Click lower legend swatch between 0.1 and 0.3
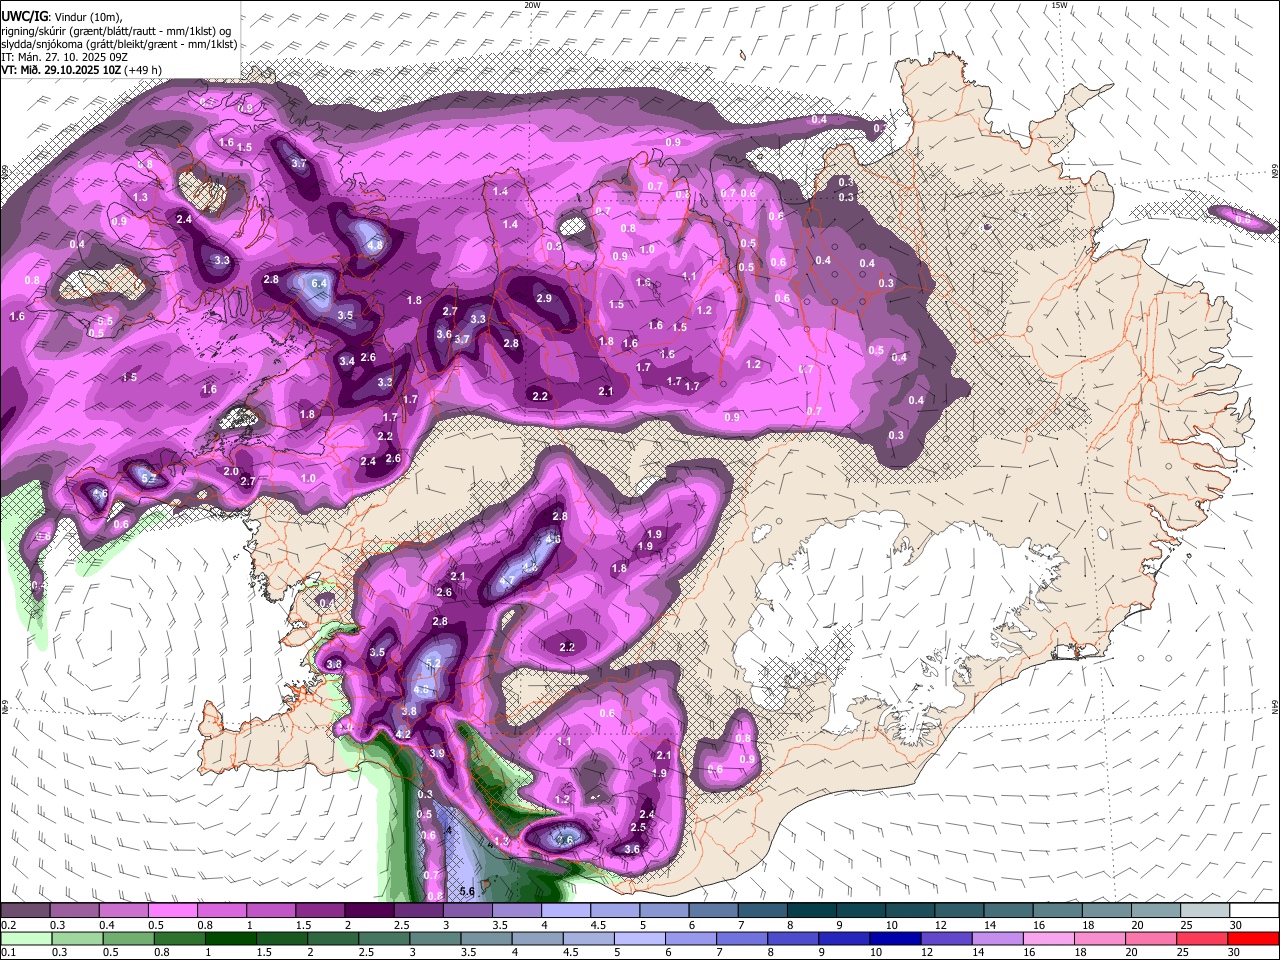This screenshot has height=960, width=1280. 25,938
